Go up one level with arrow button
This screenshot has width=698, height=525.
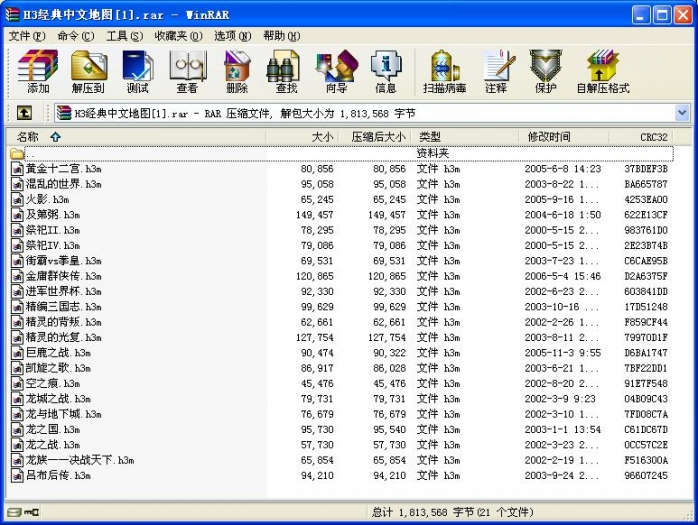coord(24,113)
